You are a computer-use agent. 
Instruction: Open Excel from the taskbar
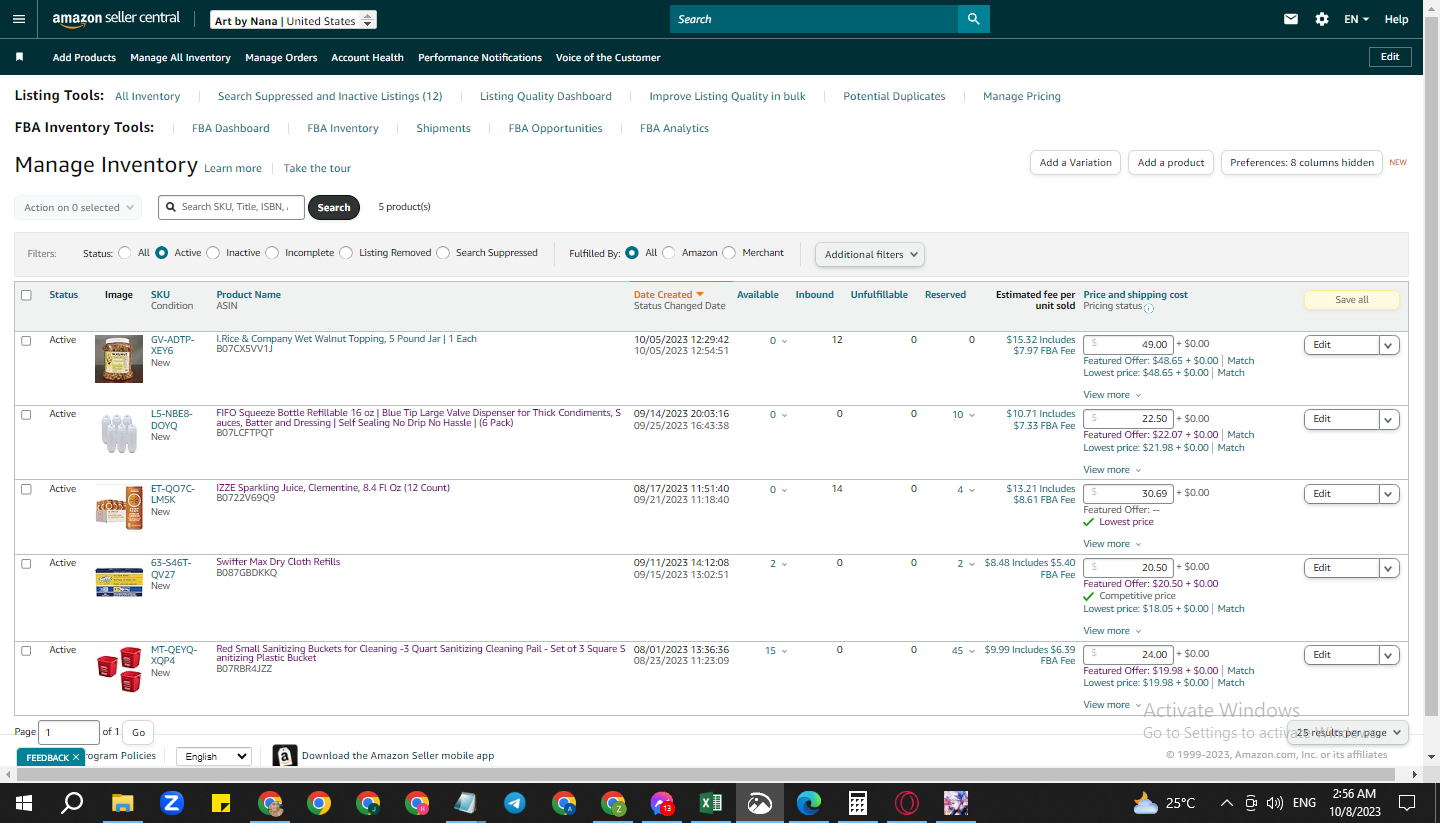[x=711, y=803]
